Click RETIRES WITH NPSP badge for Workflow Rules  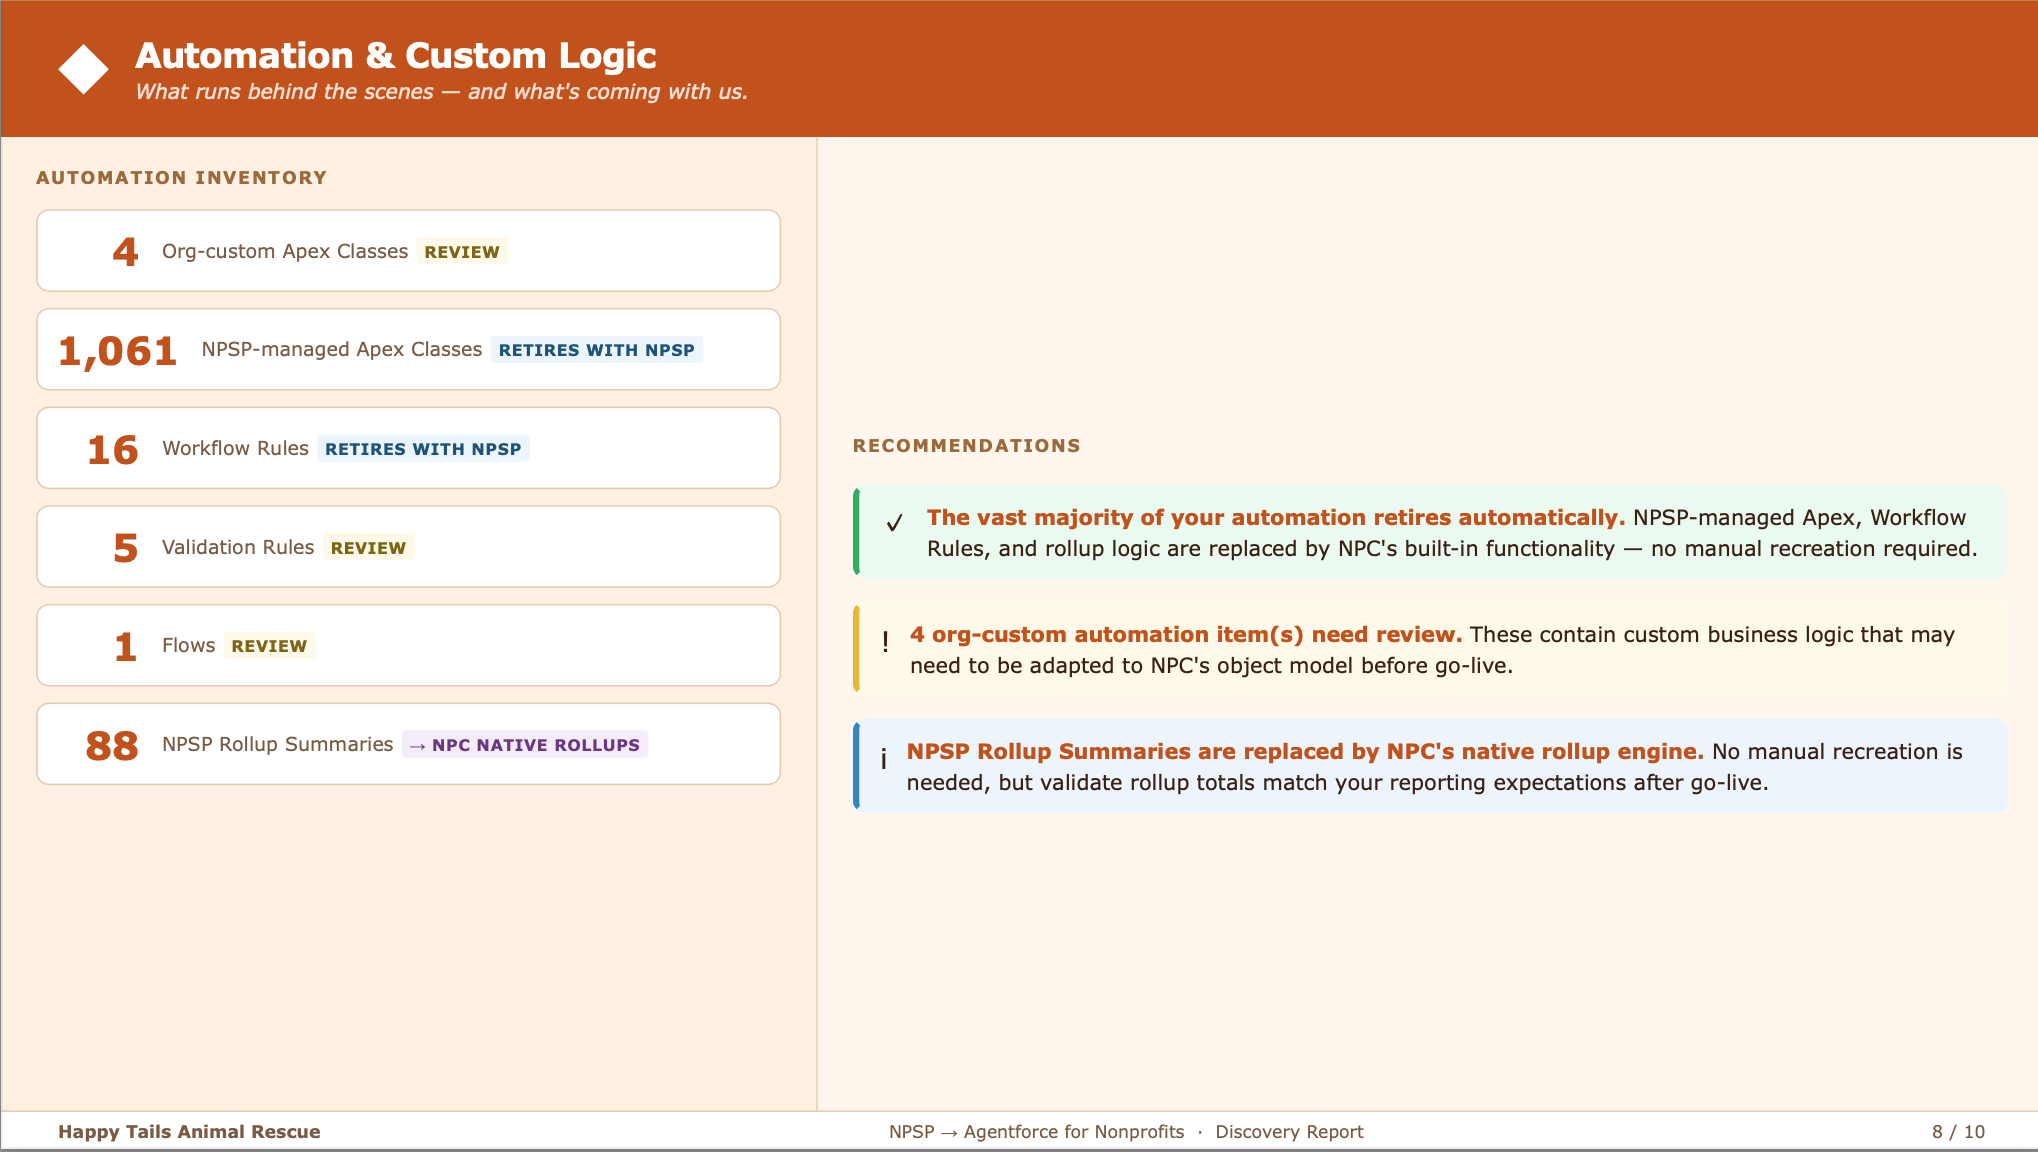(x=423, y=449)
